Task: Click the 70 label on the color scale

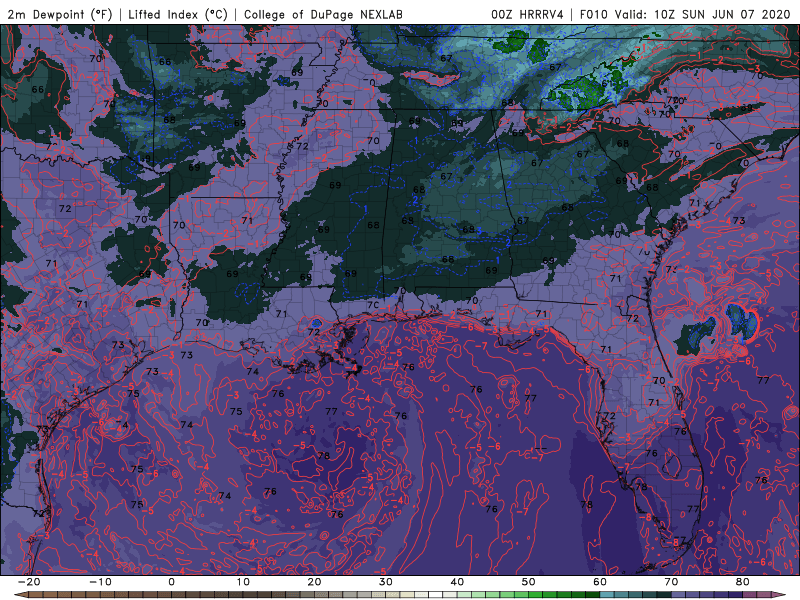Action: tap(671, 582)
